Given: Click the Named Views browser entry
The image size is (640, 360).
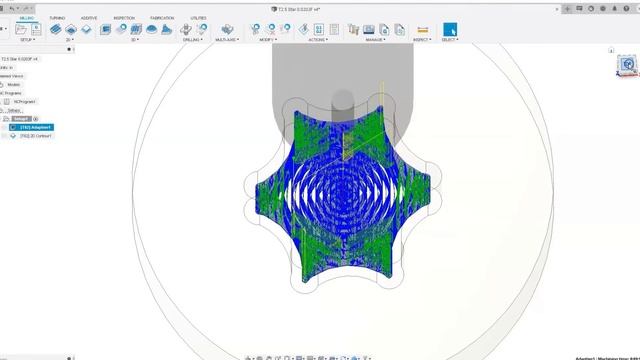Looking at the screenshot, I should tap(11, 76).
